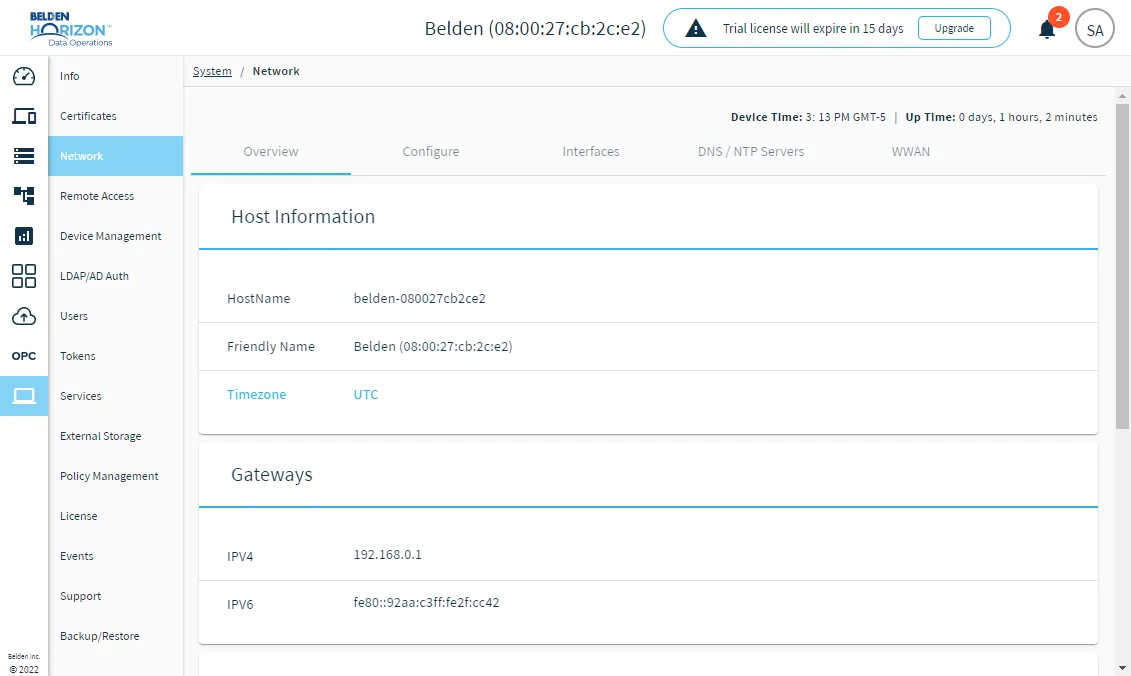Viewport: 1131px width, 676px height.
Task: Open the WWAN tab
Action: (910, 152)
